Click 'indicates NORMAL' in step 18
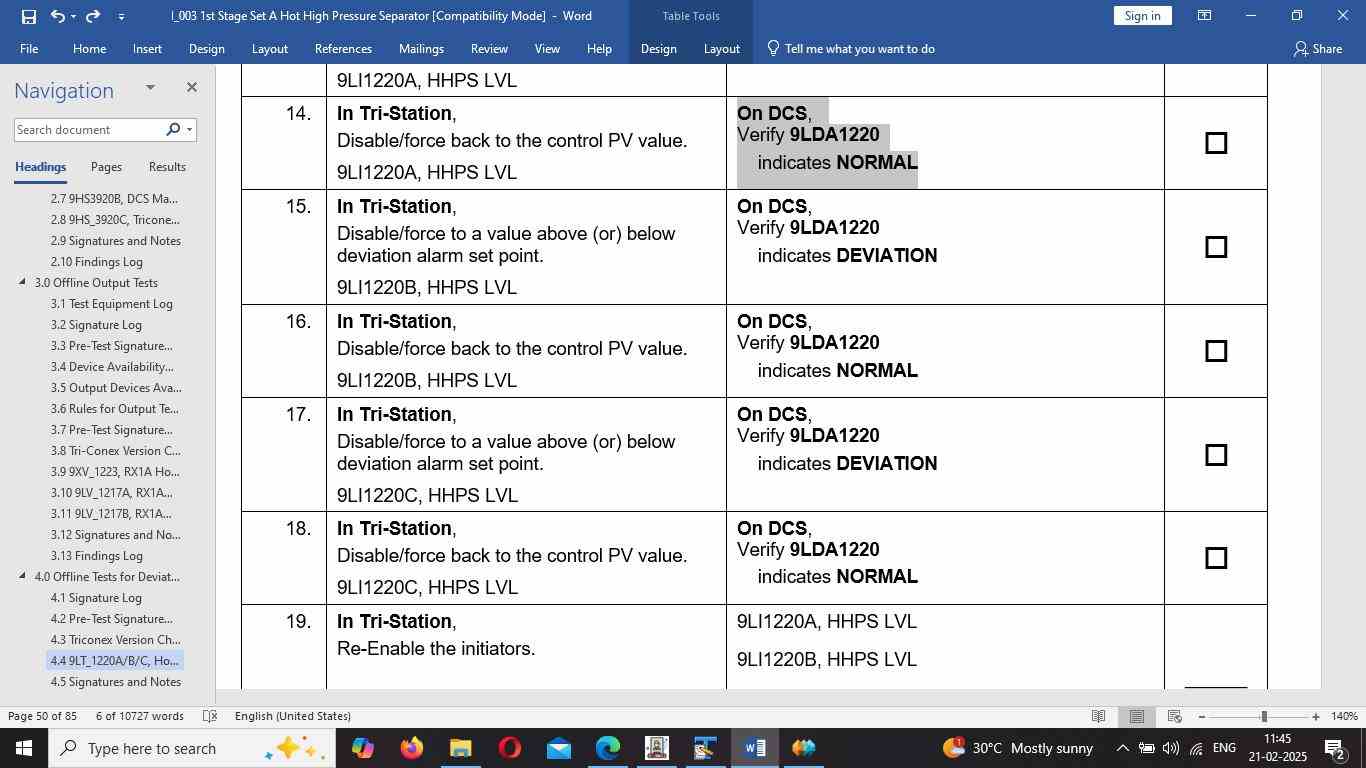This screenshot has height=768, width=1366. click(838, 577)
